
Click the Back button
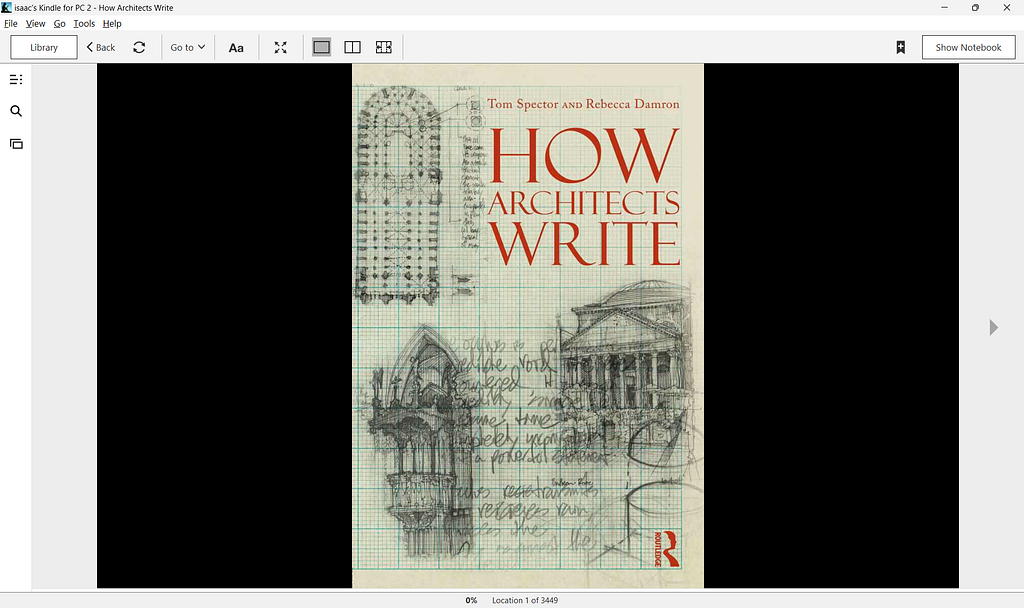pos(101,48)
